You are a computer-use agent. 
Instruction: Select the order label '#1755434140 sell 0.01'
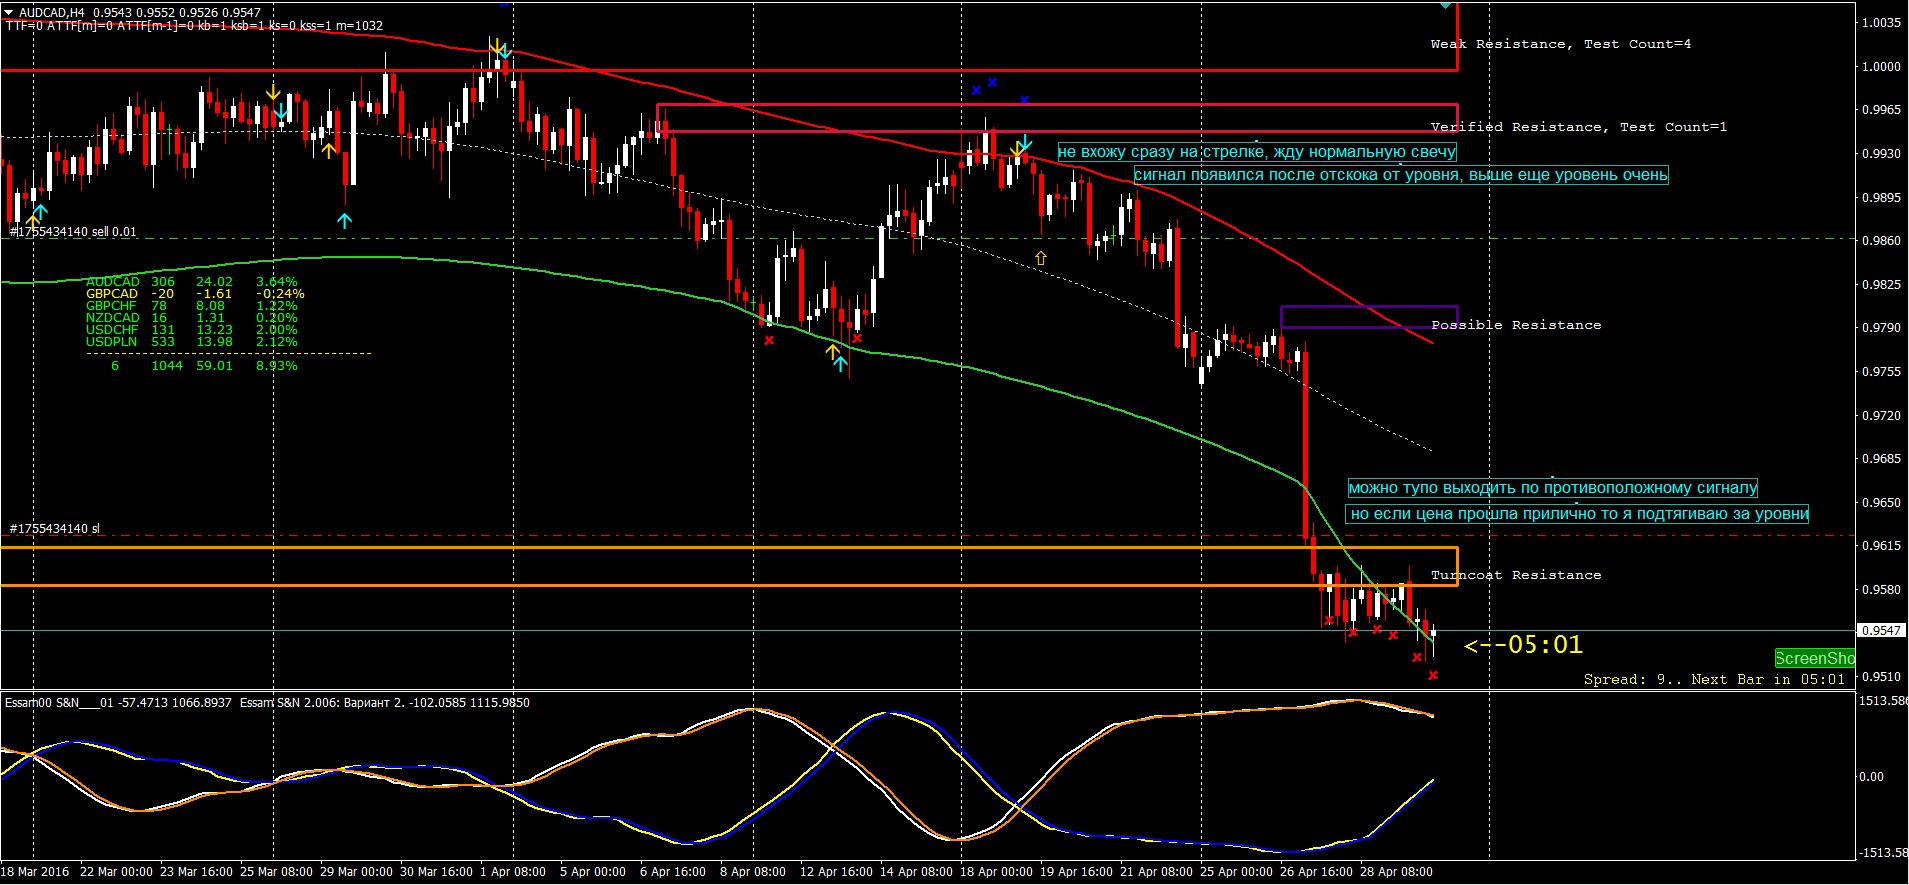click(73, 232)
